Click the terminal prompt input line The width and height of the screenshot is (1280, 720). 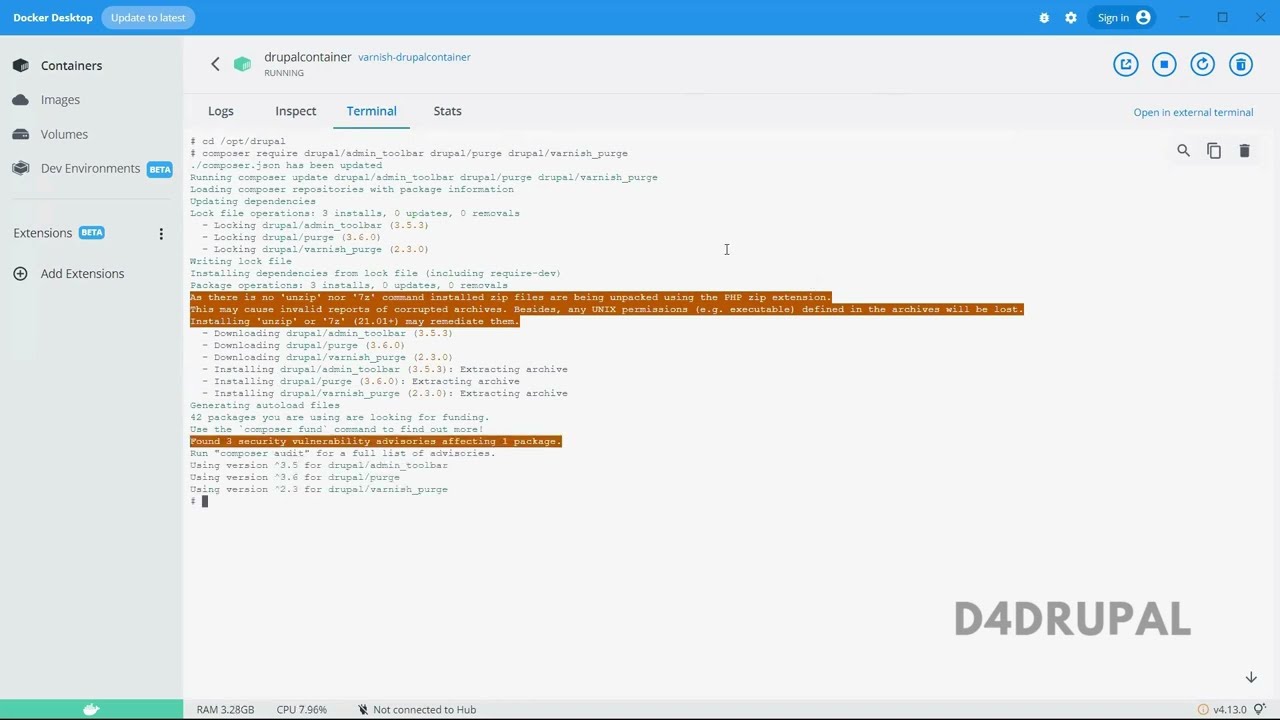[198, 501]
